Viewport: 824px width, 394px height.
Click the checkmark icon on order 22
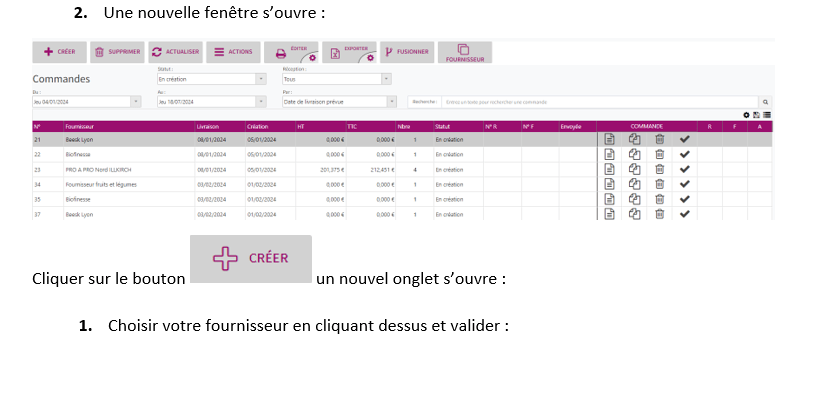(x=684, y=154)
